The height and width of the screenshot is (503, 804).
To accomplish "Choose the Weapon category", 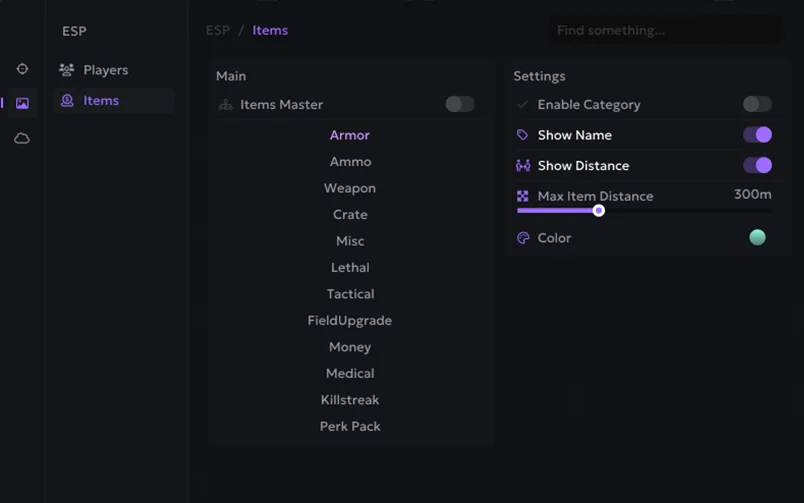I will coord(350,188).
